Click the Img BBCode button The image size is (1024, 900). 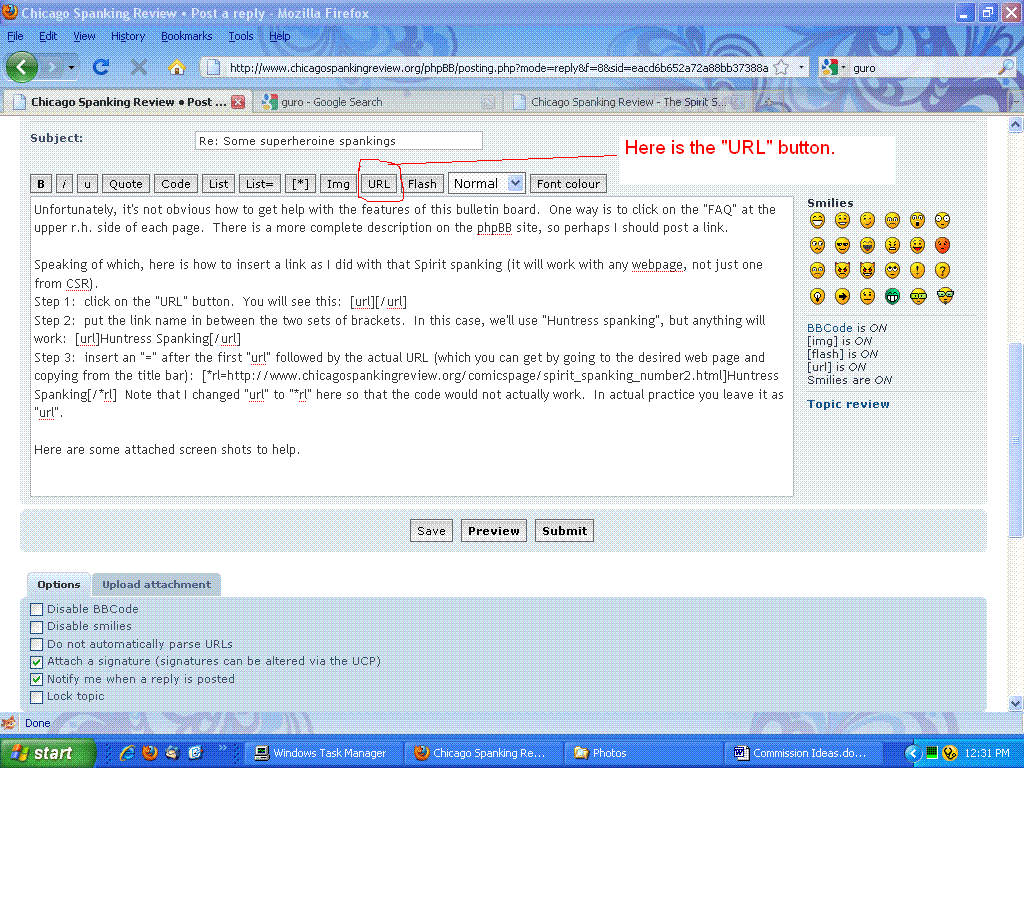point(338,184)
